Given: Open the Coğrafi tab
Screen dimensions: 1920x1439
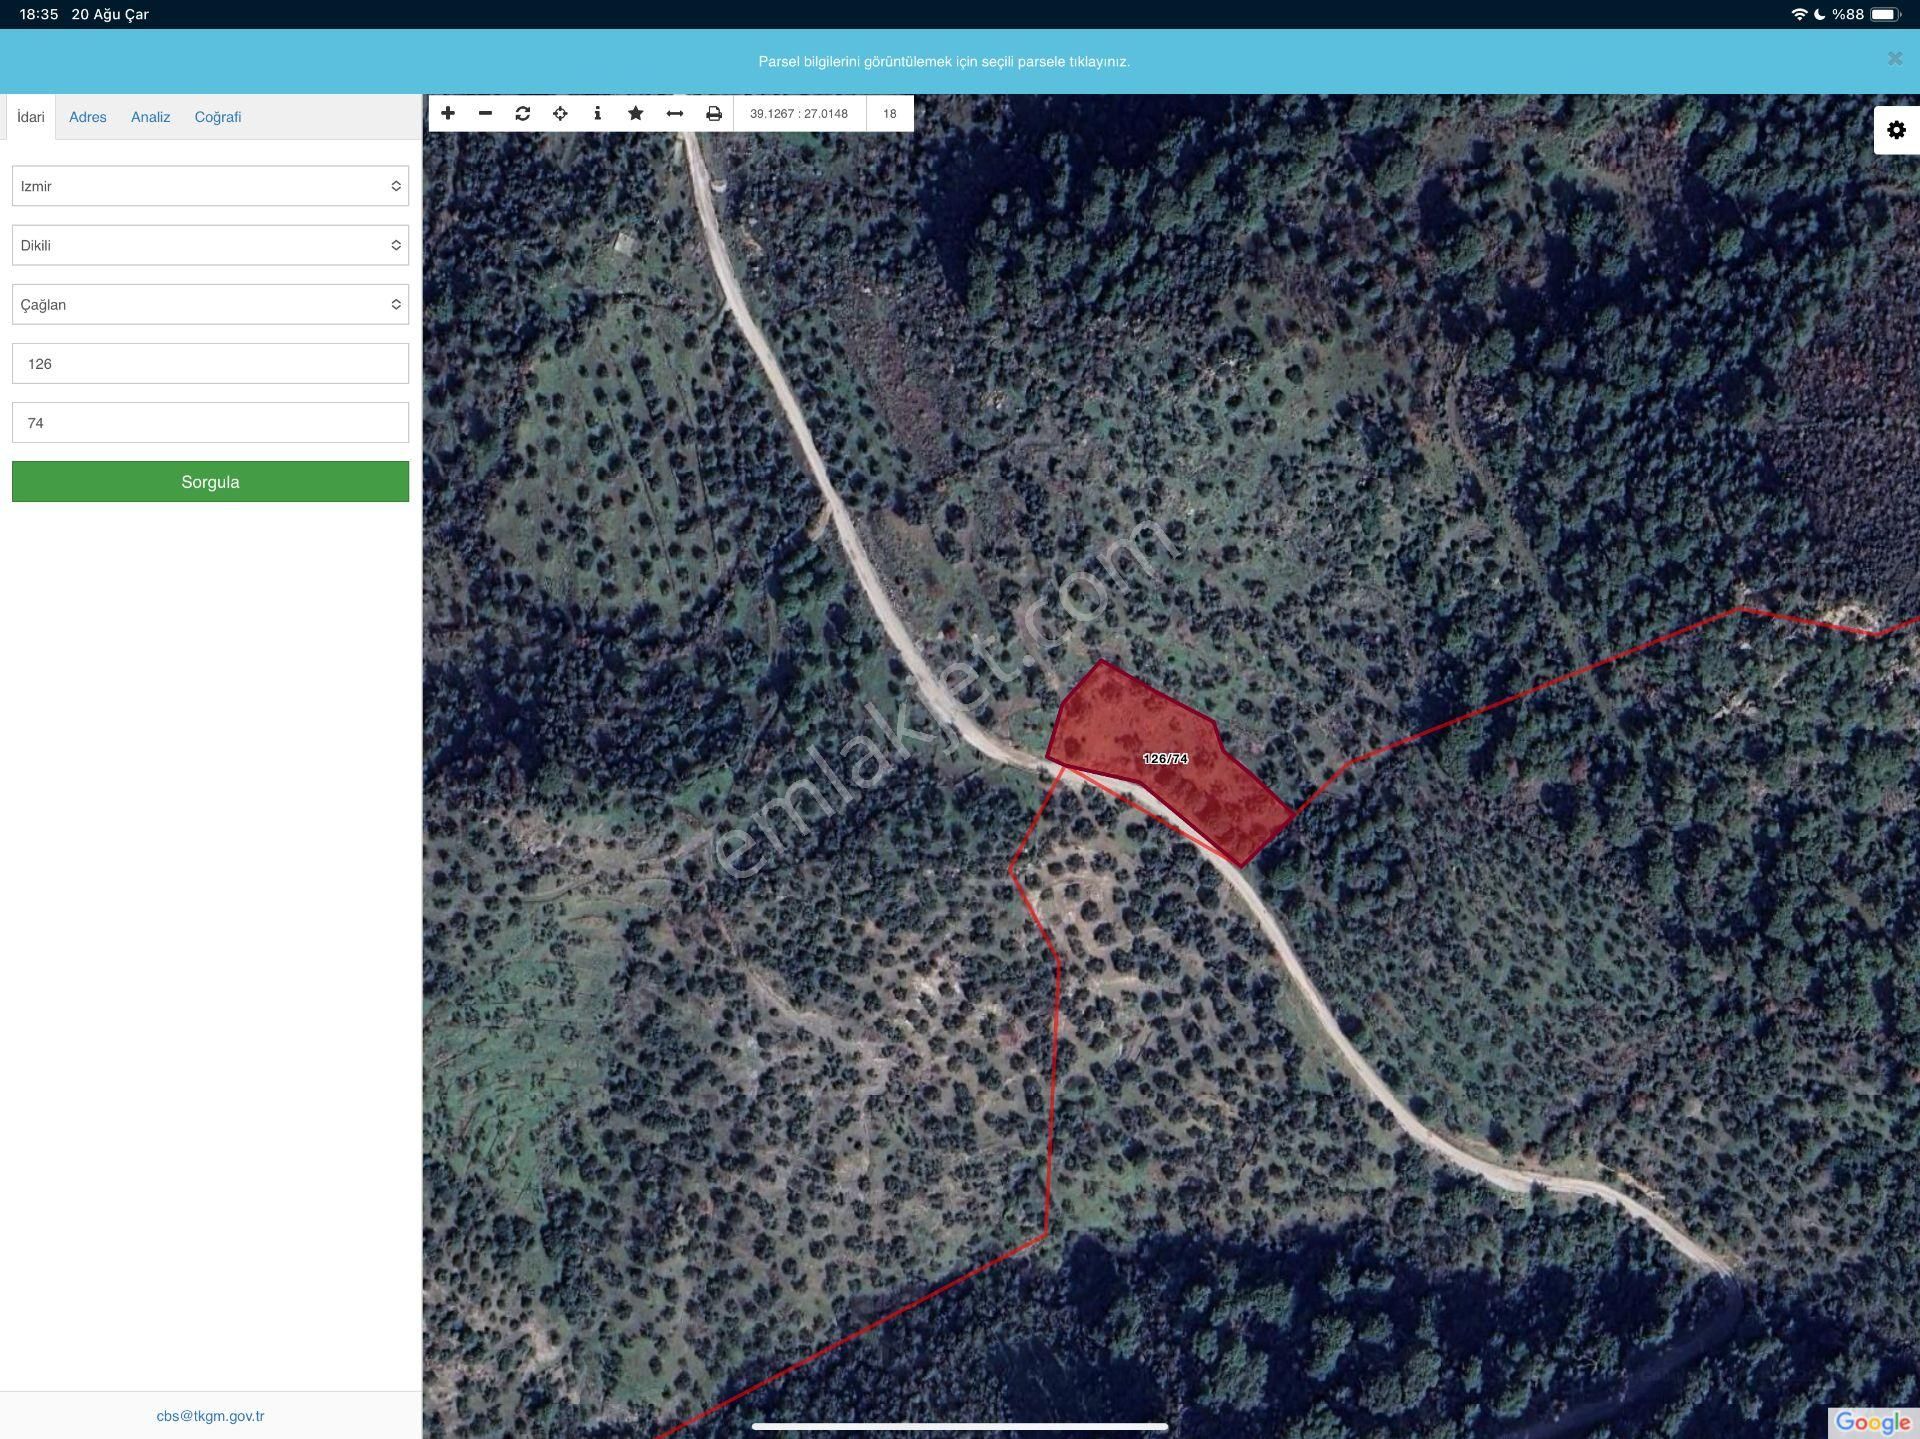Looking at the screenshot, I should (218, 117).
